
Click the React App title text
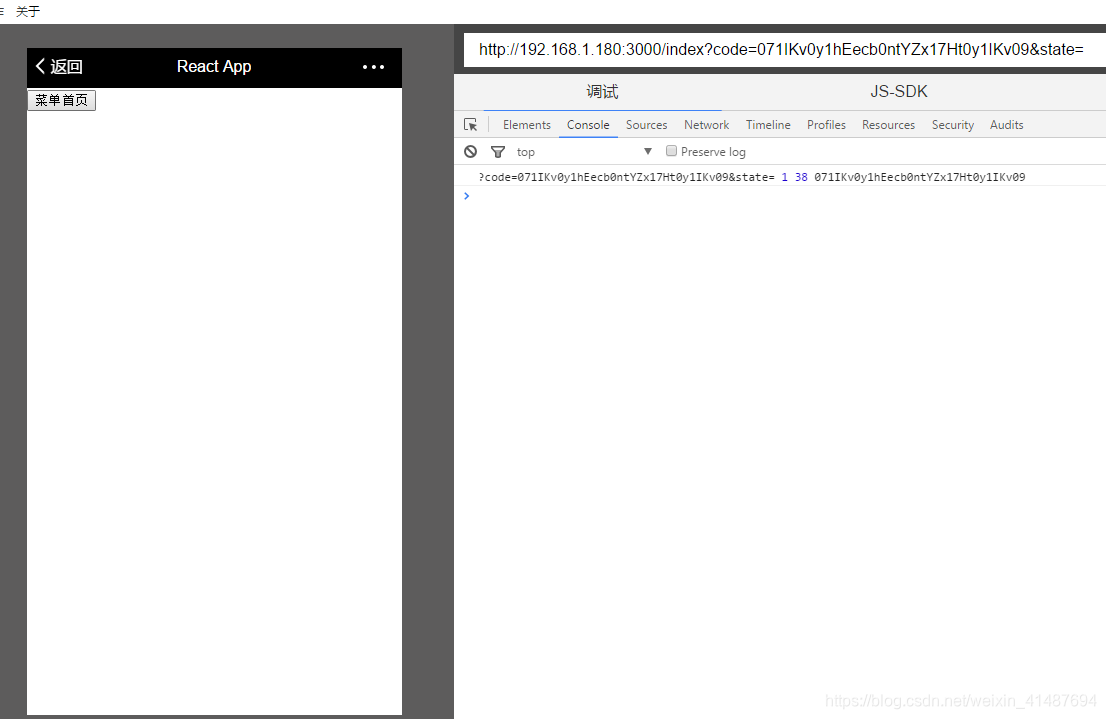[x=214, y=66]
